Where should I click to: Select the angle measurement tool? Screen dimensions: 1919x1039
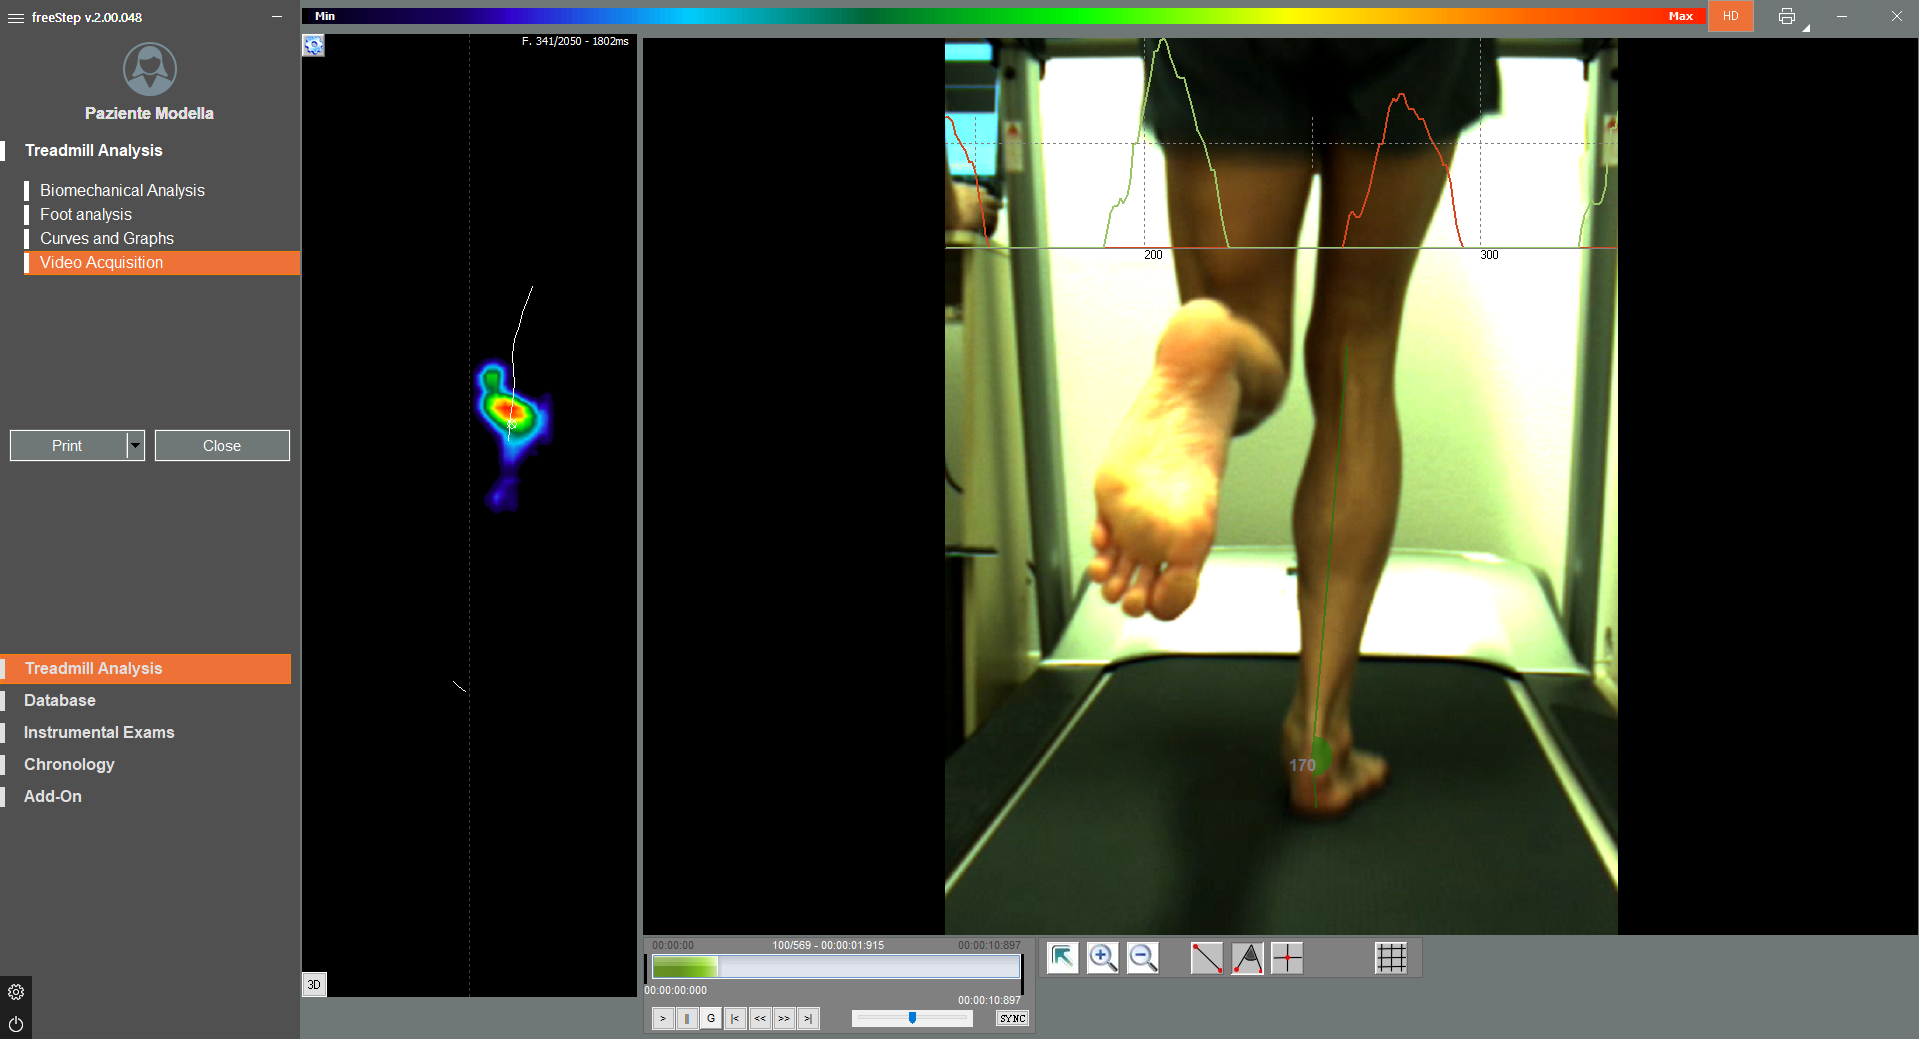point(1247,958)
